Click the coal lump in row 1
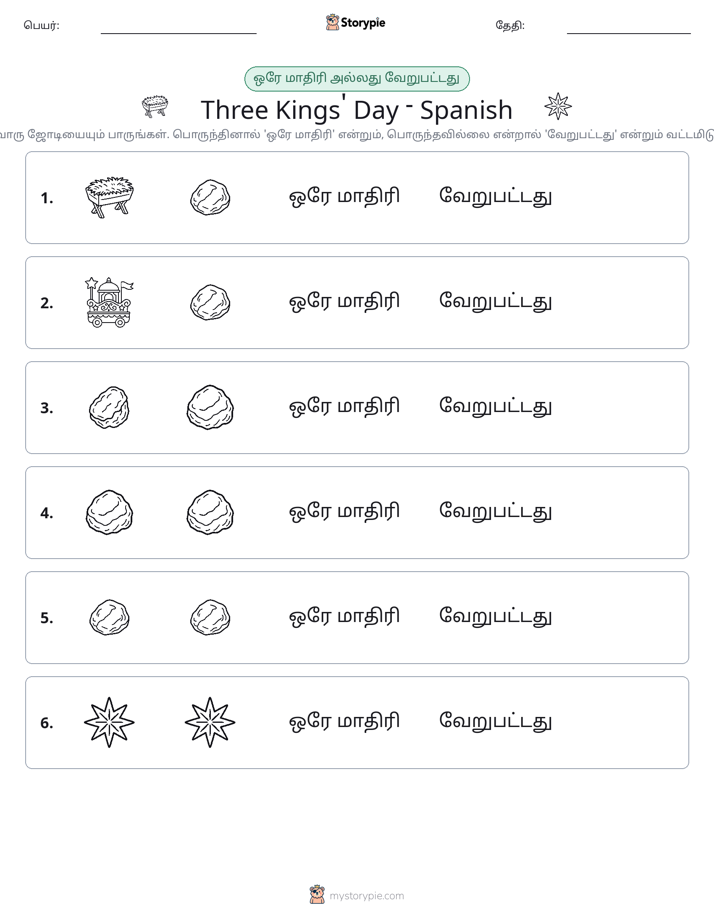This screenshot has height=924, width=714. pyautogui.click(x=210, y=197)
